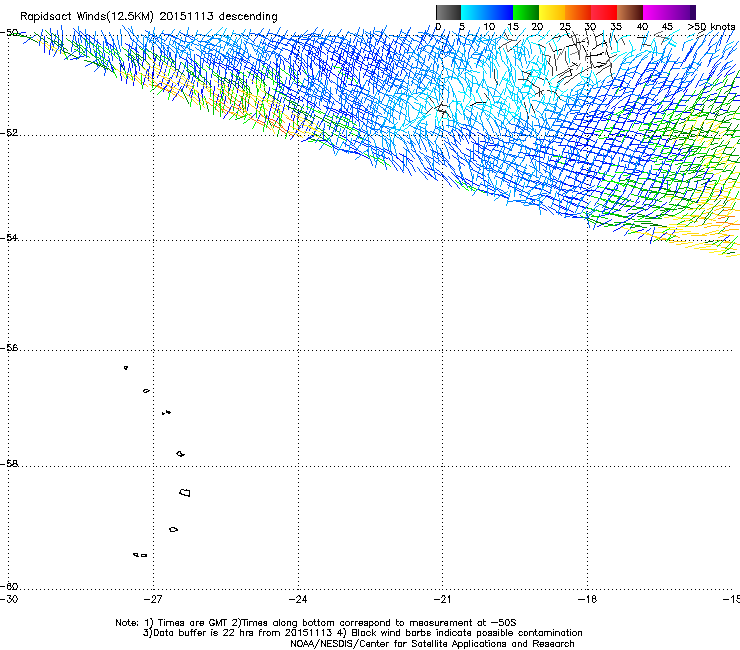Choose the dark purple 45-50 knots legend segment

(682, 12)
